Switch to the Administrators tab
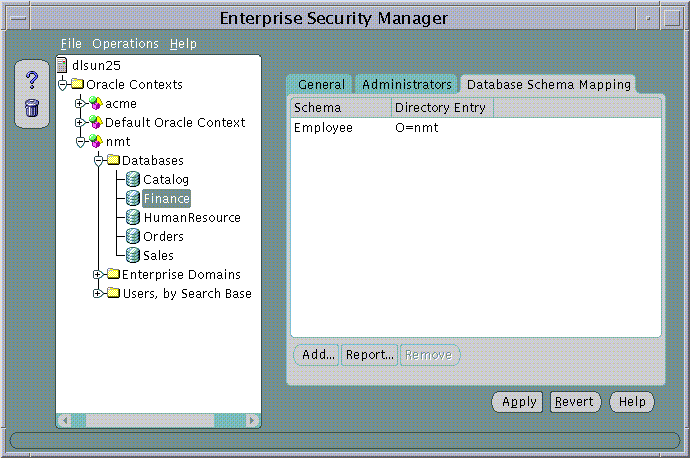This screenshot has width=690, height=458. [x=406, y=85]
